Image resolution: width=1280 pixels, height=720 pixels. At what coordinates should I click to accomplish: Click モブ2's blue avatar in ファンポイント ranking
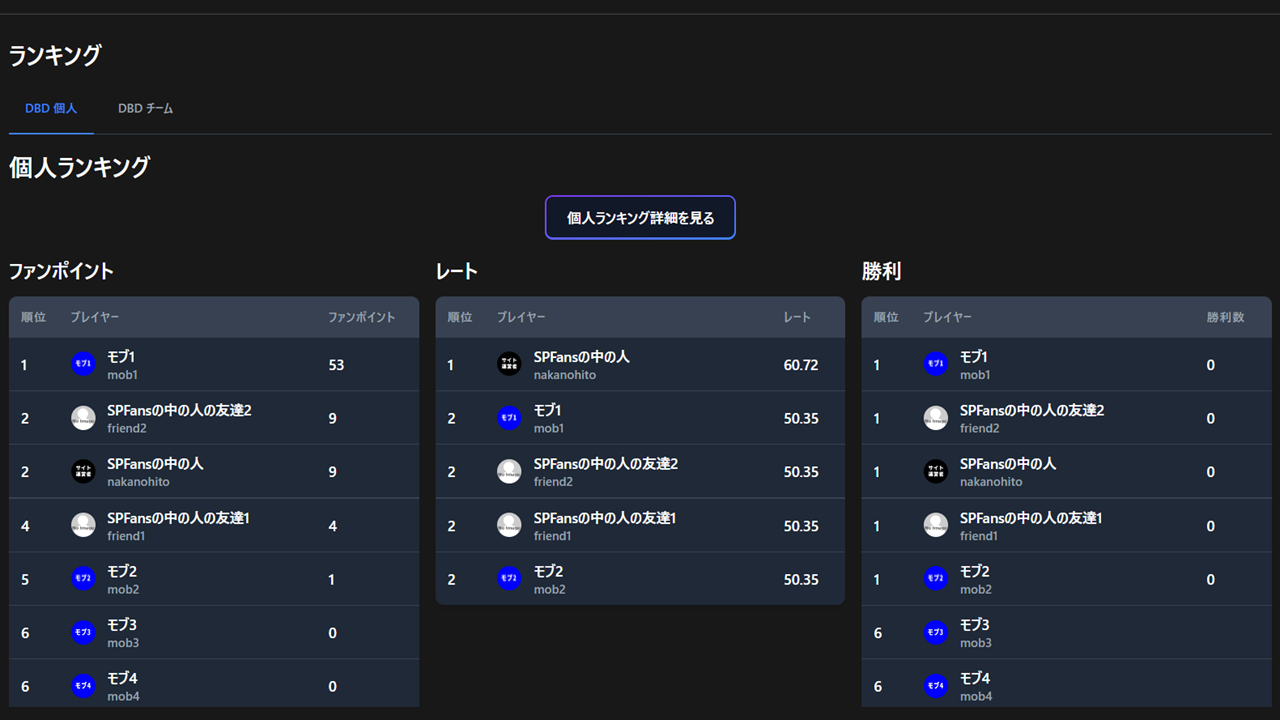83,578
